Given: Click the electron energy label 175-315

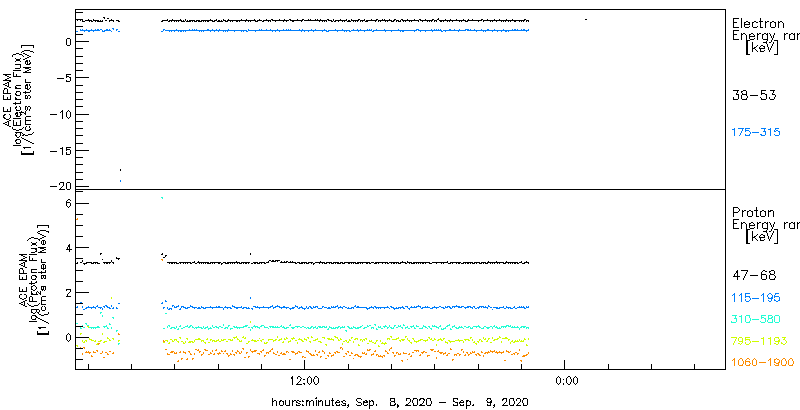Looking at the screenshot, I should pyautogui.click(x=756, y=132).
